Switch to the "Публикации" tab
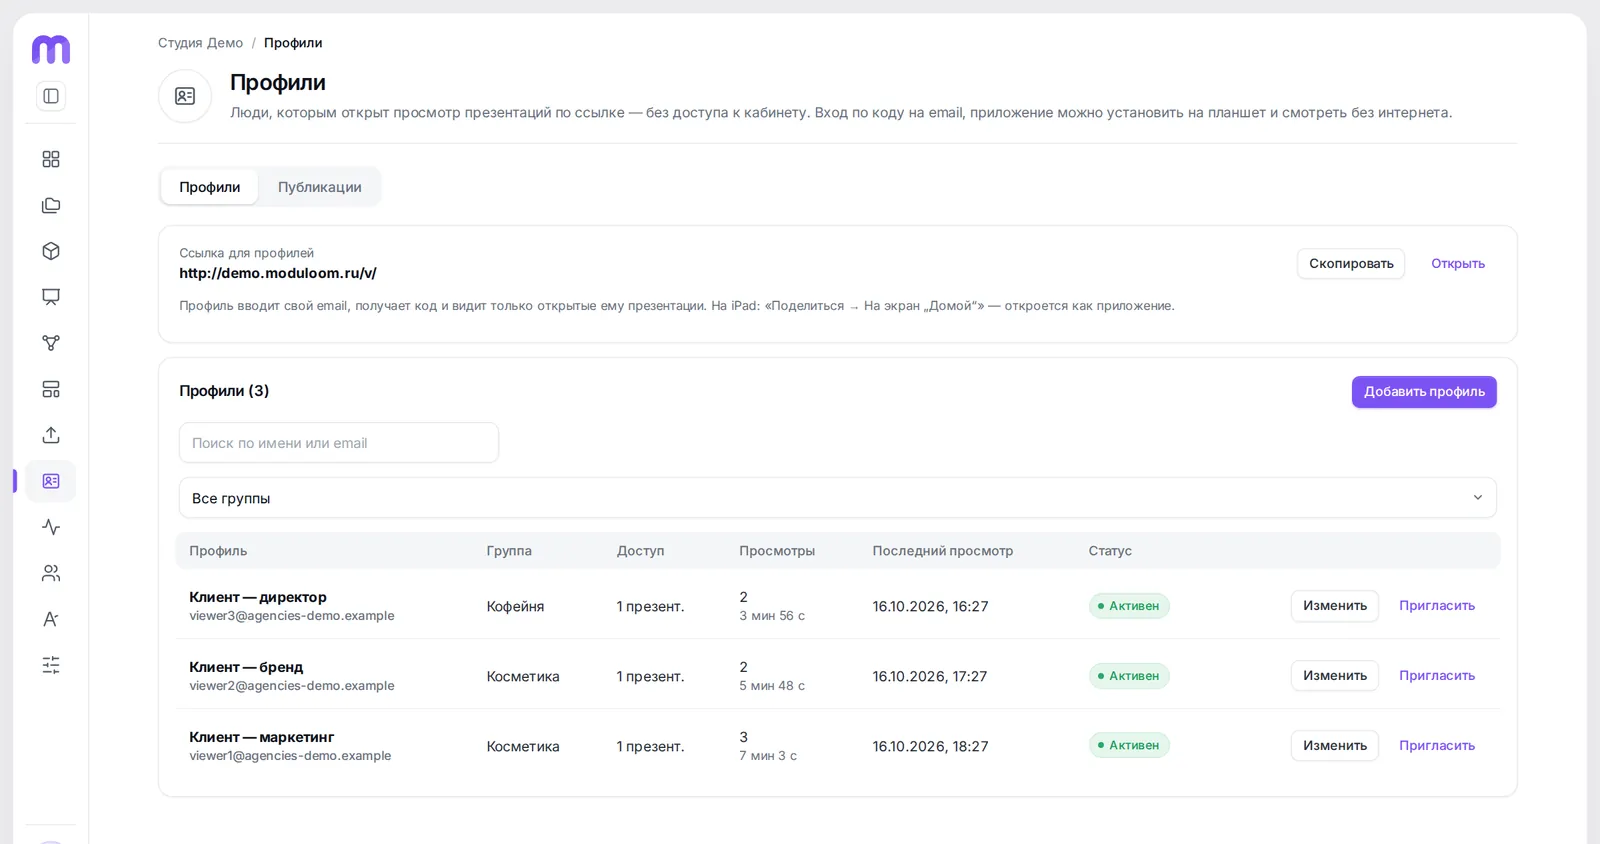Viewport: 1600px width, 844px height. pos(320,187)
